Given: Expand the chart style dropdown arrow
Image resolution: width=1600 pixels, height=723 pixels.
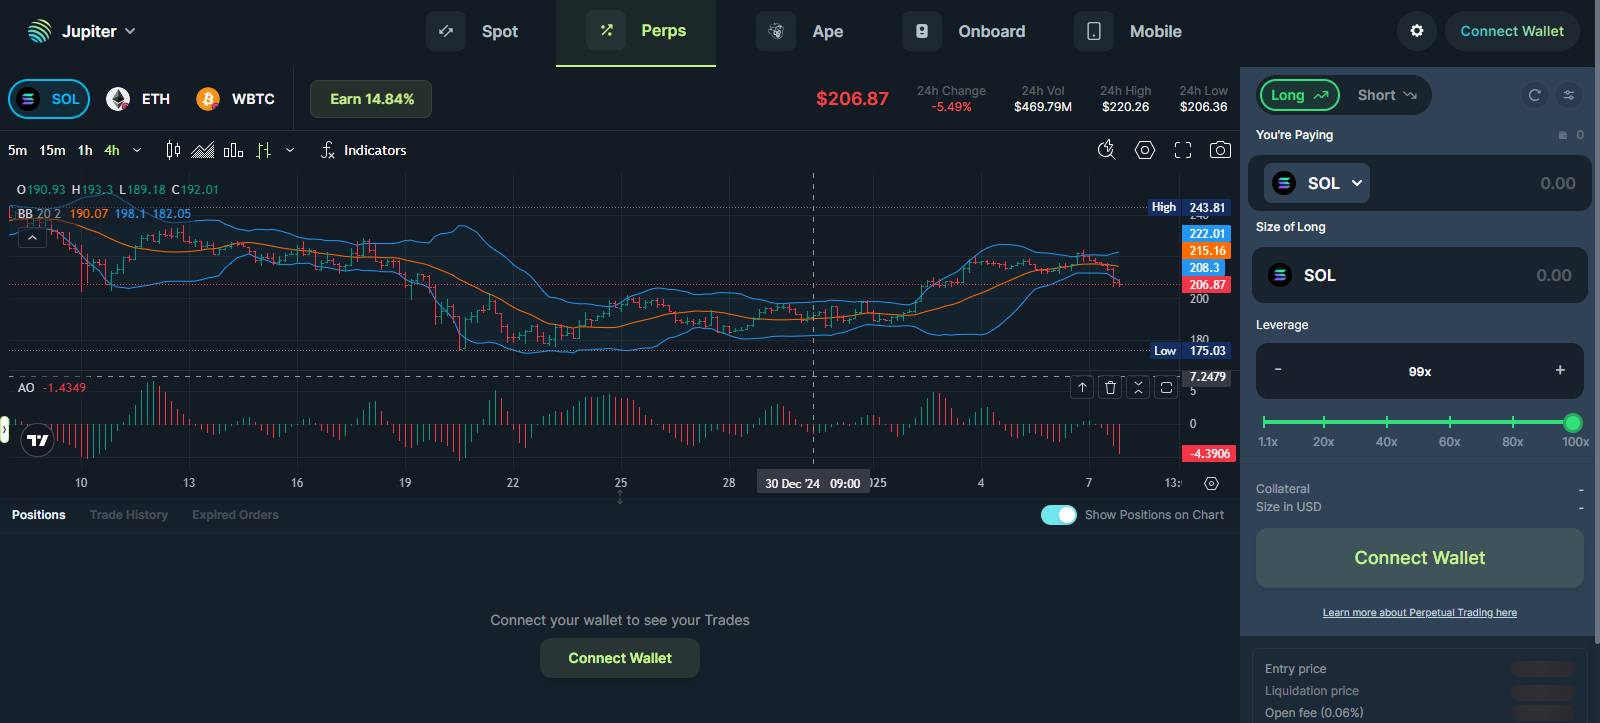Looking at the screenshot, I should (x=290, y=150).
